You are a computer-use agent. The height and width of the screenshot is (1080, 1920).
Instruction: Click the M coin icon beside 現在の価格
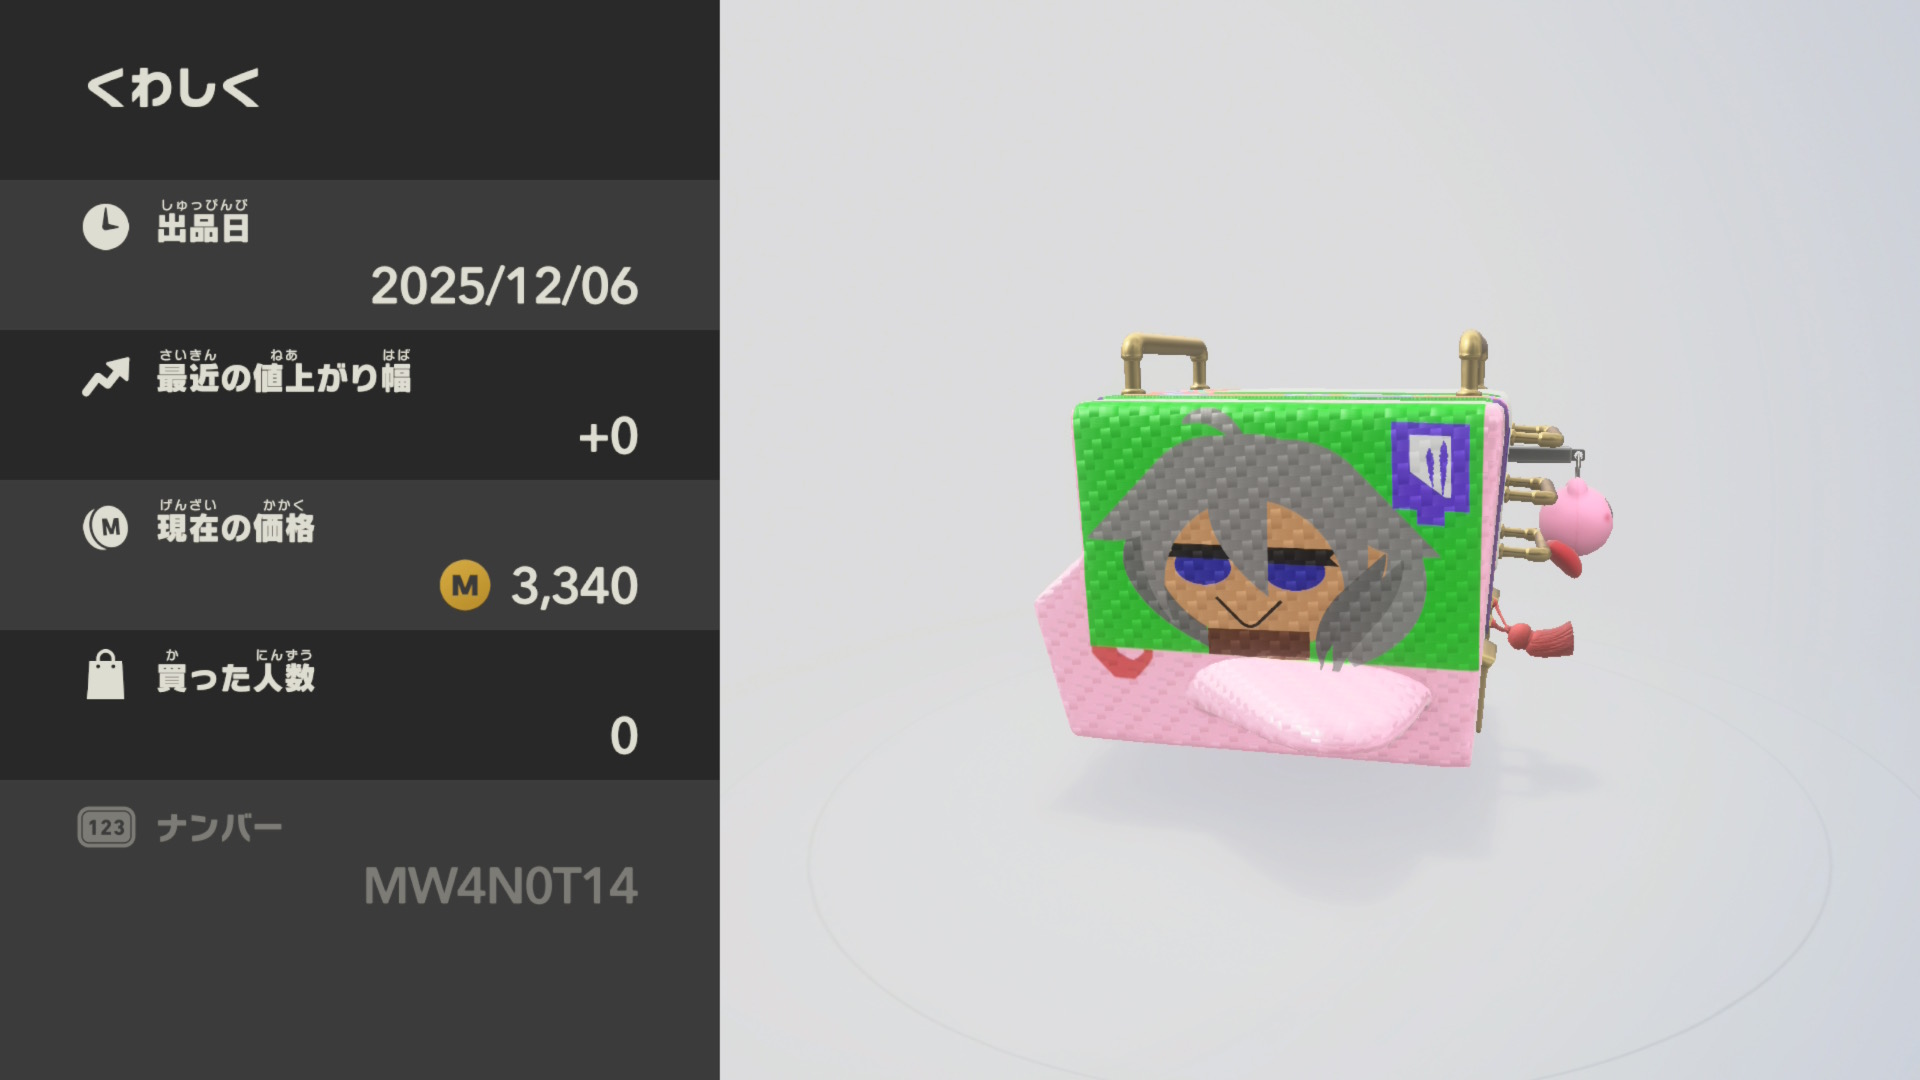pos(105,527)
